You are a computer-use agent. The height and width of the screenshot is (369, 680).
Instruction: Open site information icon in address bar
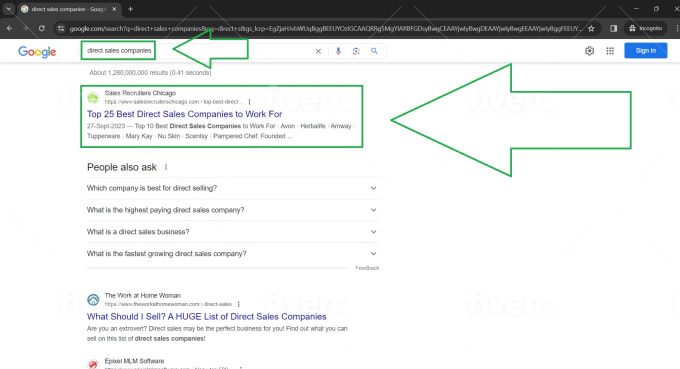point(61,29)
